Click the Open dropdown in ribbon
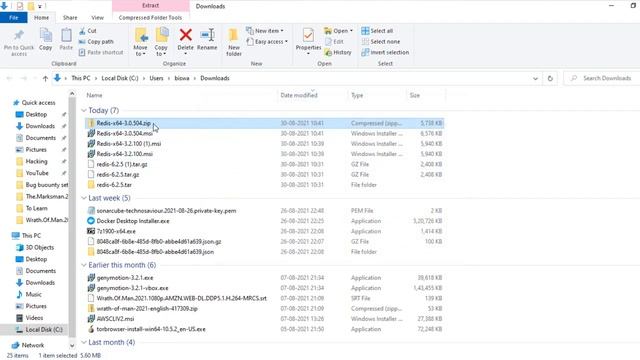Viewport: 640px width, 360px height. (x=338, y=31)
